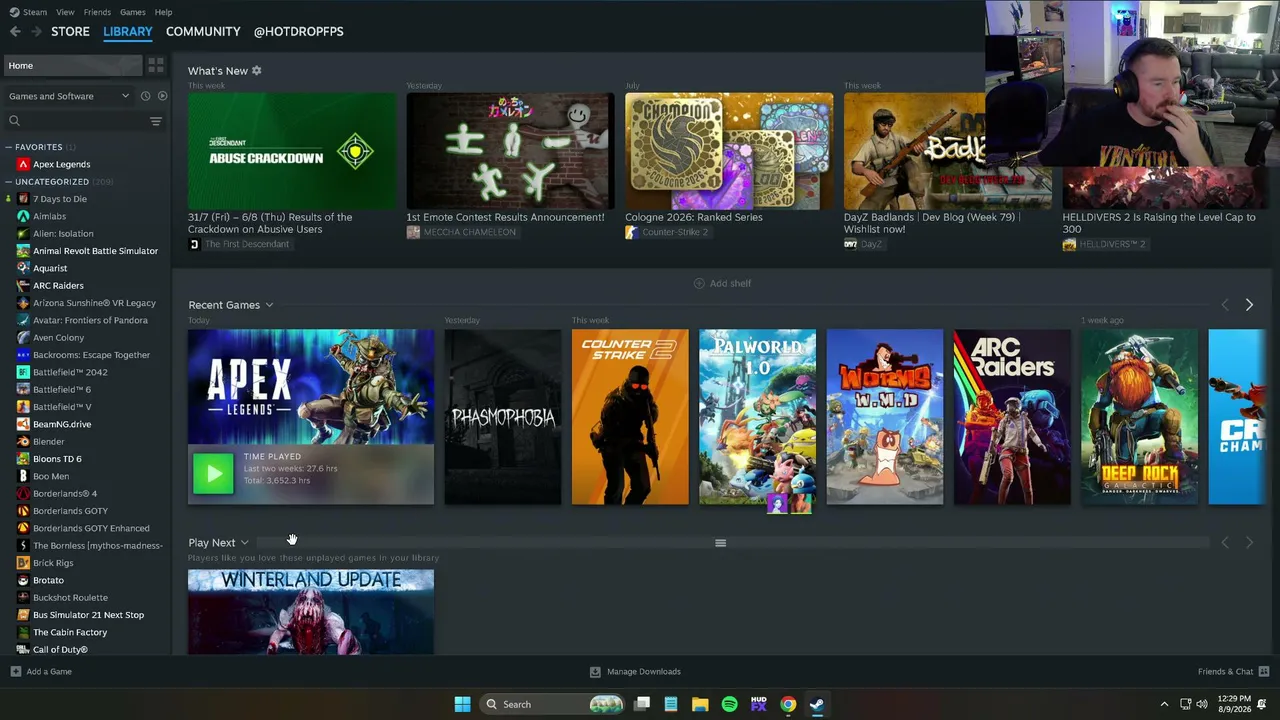The height and width of the screenshot is (720, 1280).
Task: Open the Help menu
Action: coord(163,12)
